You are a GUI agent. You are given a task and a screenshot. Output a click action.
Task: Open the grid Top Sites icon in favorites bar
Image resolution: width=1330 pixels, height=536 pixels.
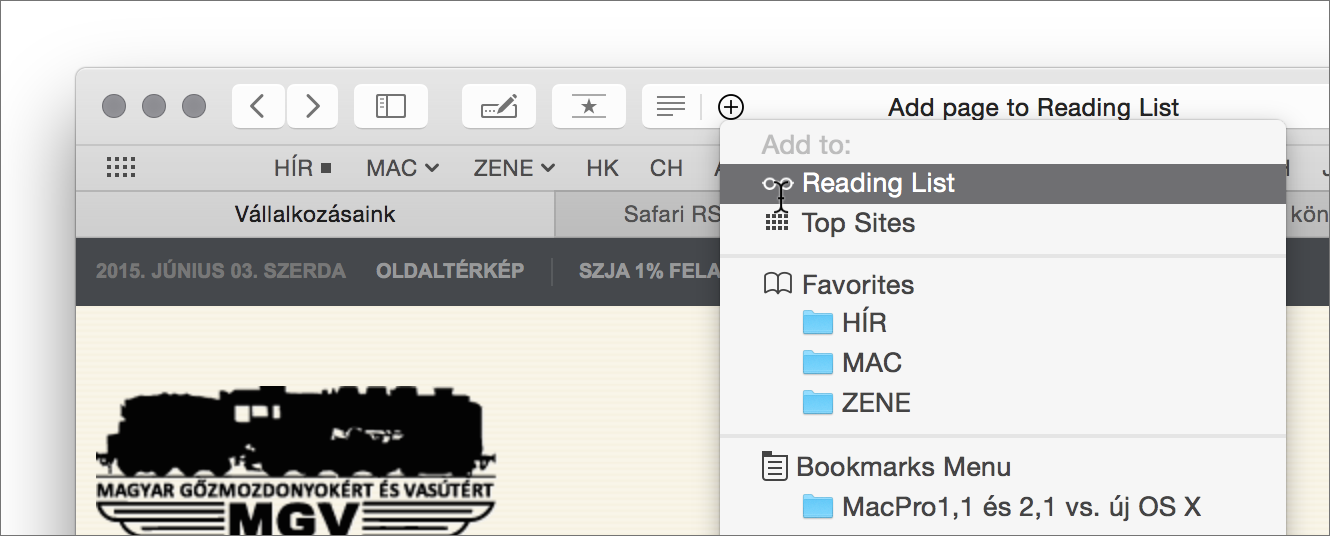[x=121, y=168]
